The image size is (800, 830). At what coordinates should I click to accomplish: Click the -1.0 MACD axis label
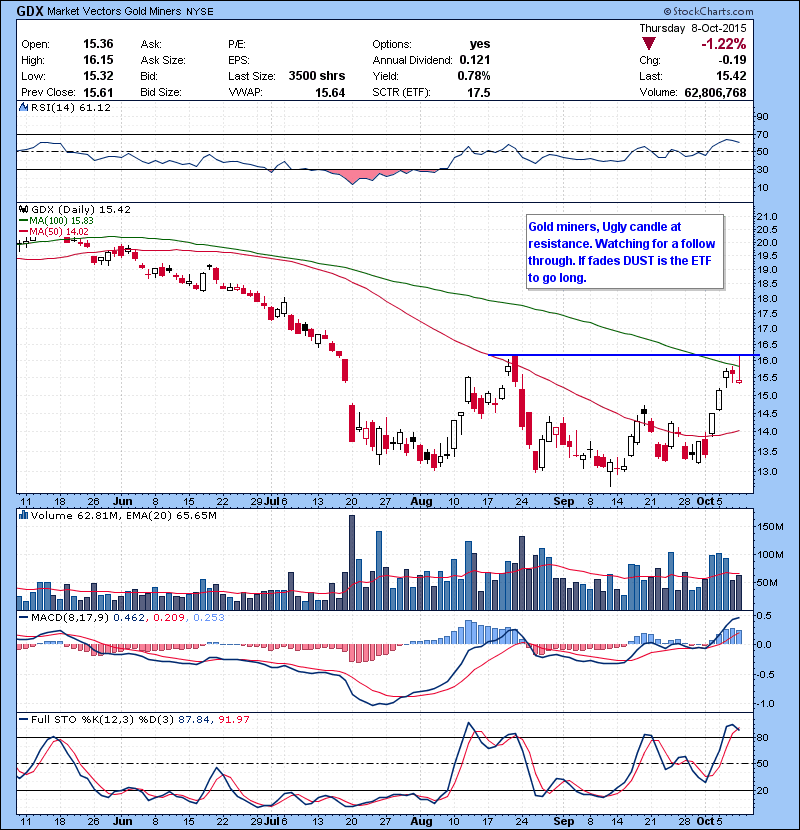766,703
